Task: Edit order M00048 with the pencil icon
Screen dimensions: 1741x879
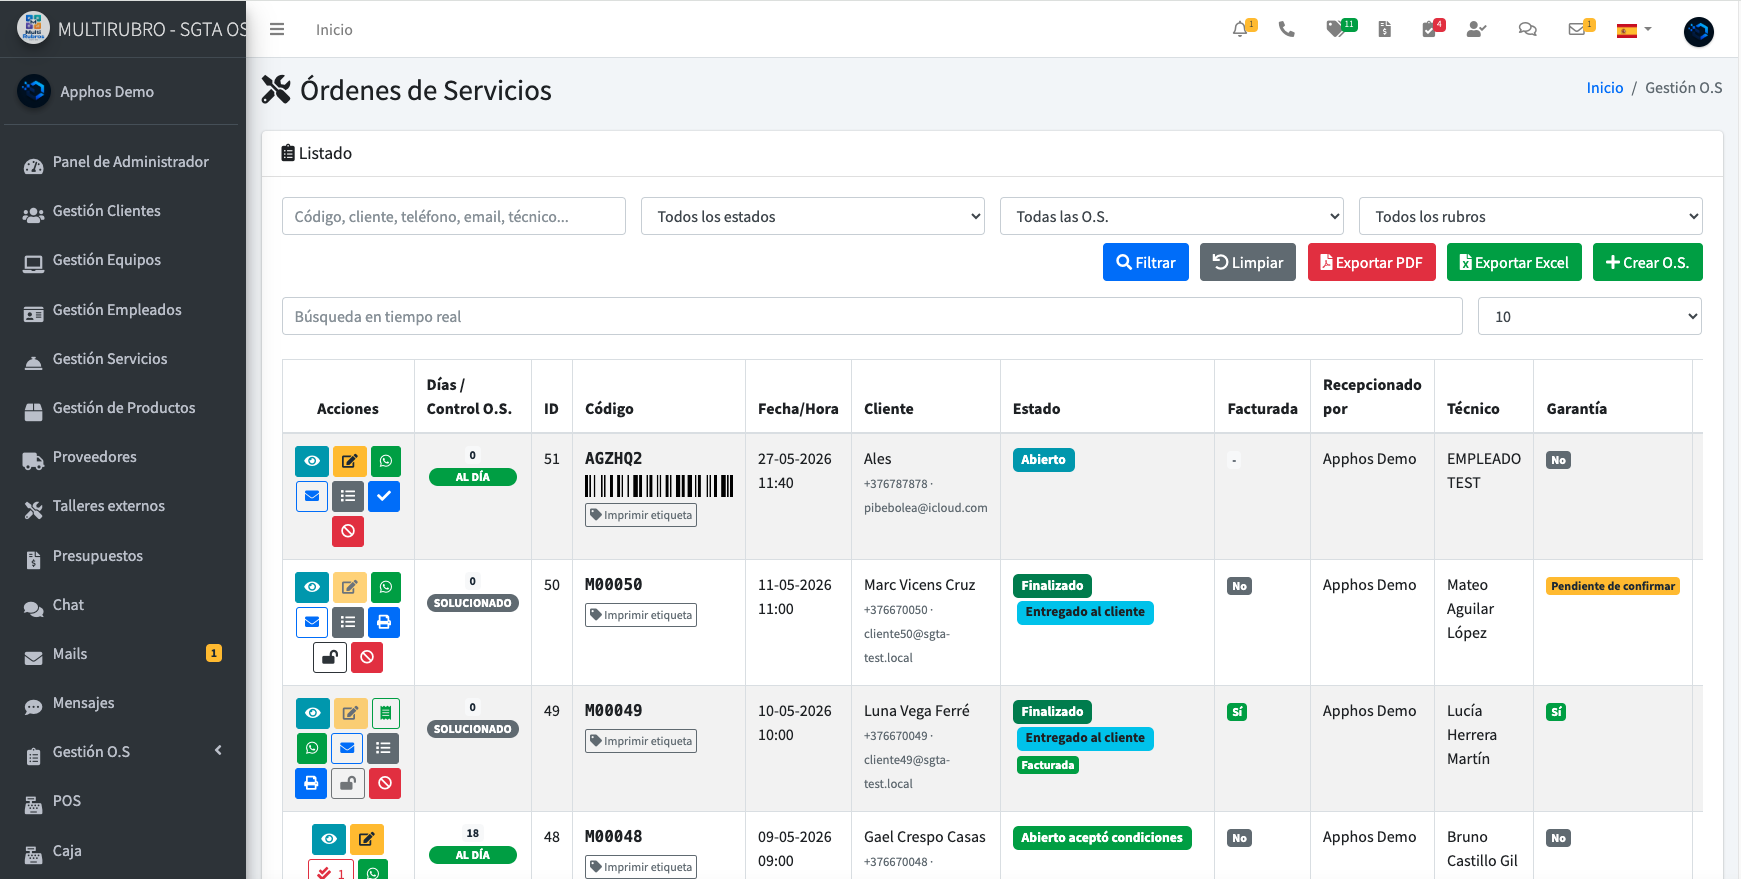Action: [x=367, y=839]
